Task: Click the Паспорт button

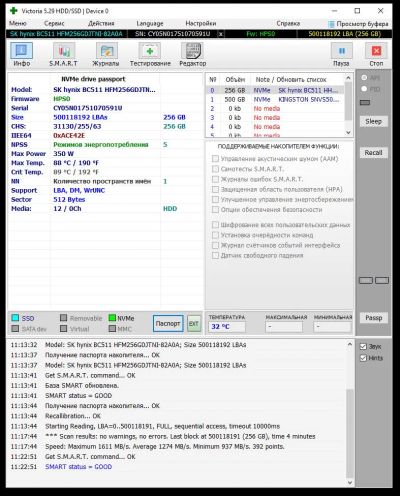Action: tap(168, 324)
